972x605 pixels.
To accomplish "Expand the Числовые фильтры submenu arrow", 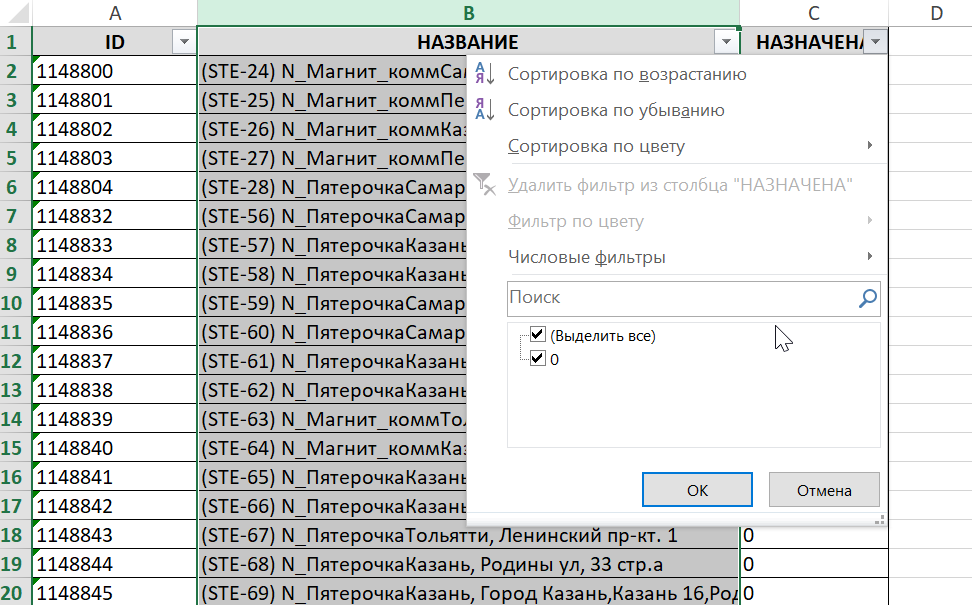I will 870,256.
